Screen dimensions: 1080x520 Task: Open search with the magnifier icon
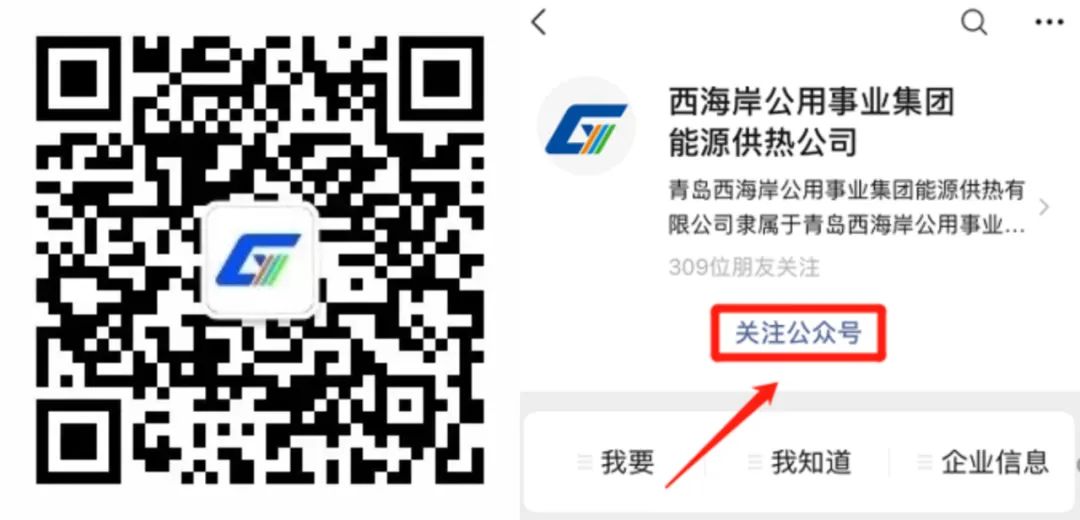[x=975, y=23]
